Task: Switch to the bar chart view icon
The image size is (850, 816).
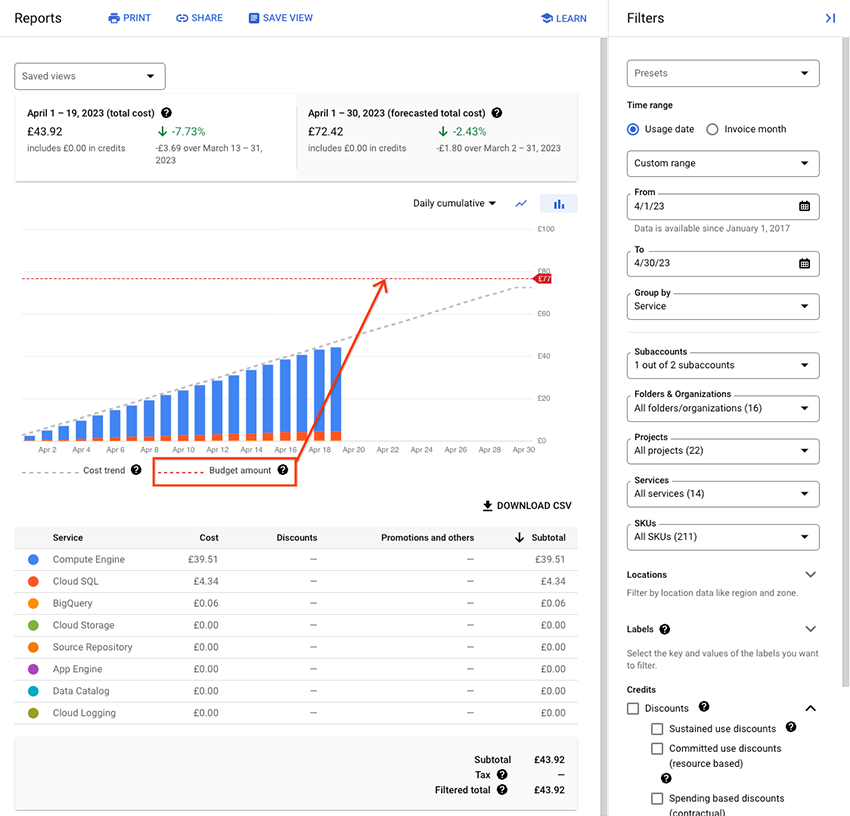Action: [x=558, y=203]
